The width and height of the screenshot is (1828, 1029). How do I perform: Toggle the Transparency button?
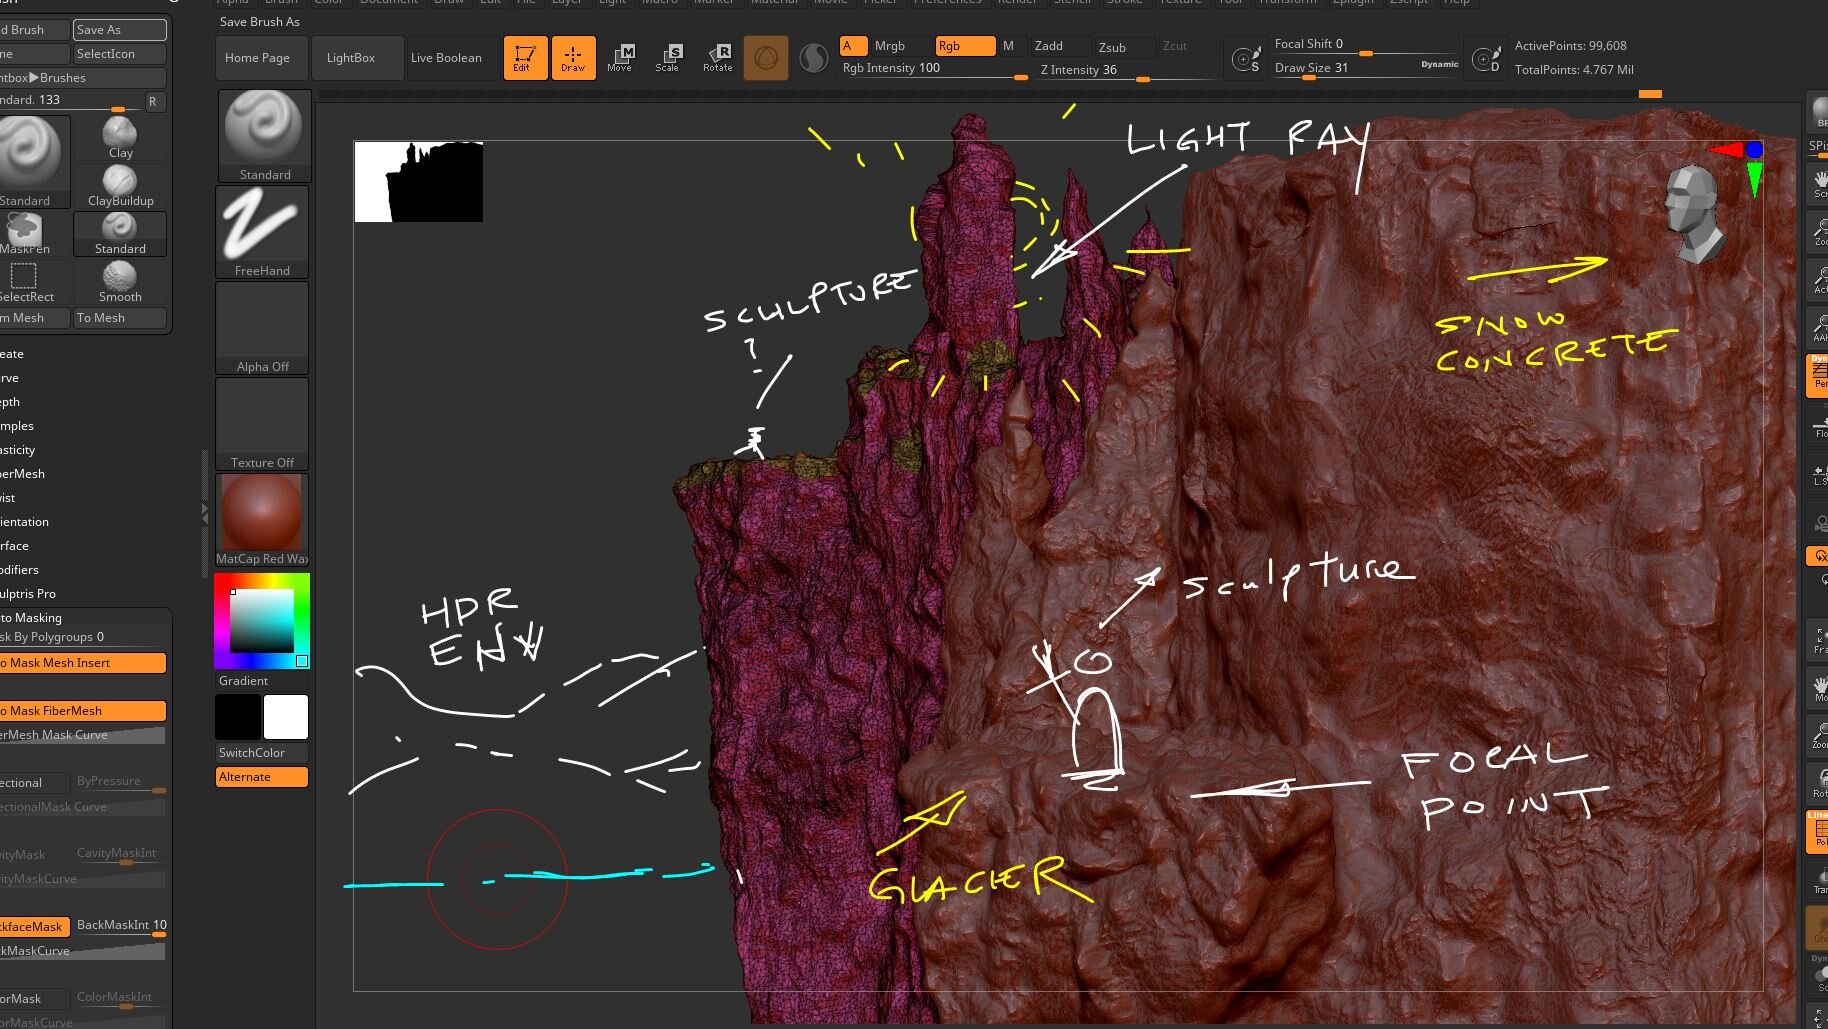1819,879
